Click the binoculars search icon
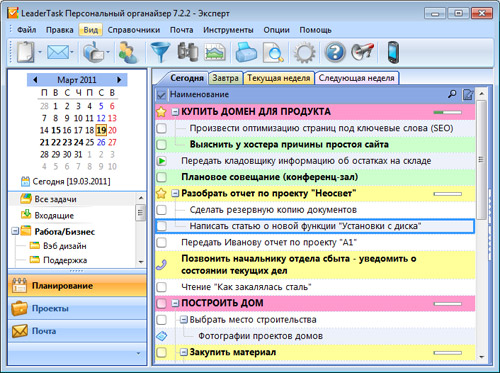Viewport: 500px width, 373px height. 188,52
